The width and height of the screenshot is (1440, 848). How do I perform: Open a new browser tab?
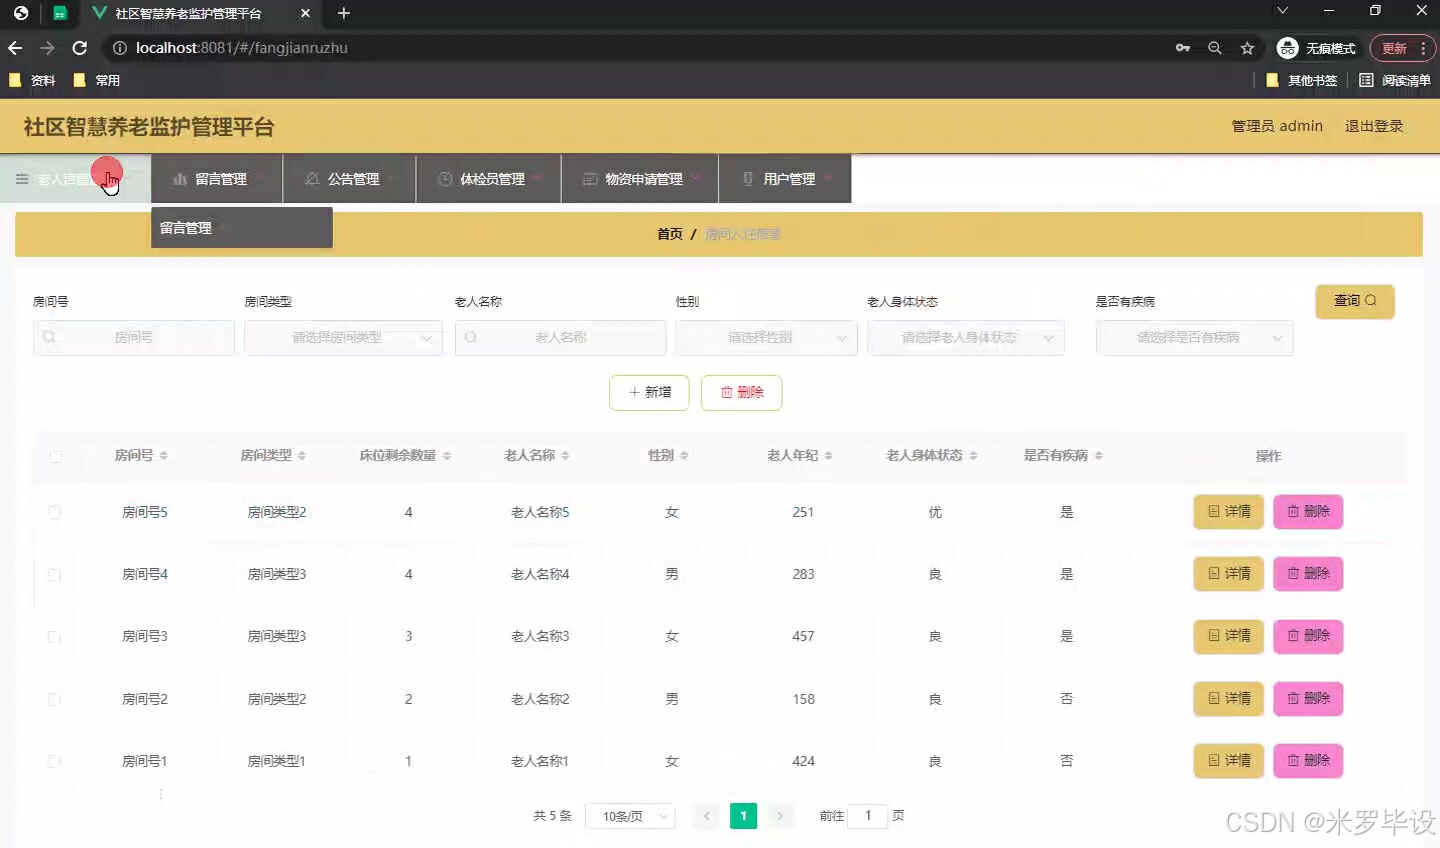[x=344, y=13]
